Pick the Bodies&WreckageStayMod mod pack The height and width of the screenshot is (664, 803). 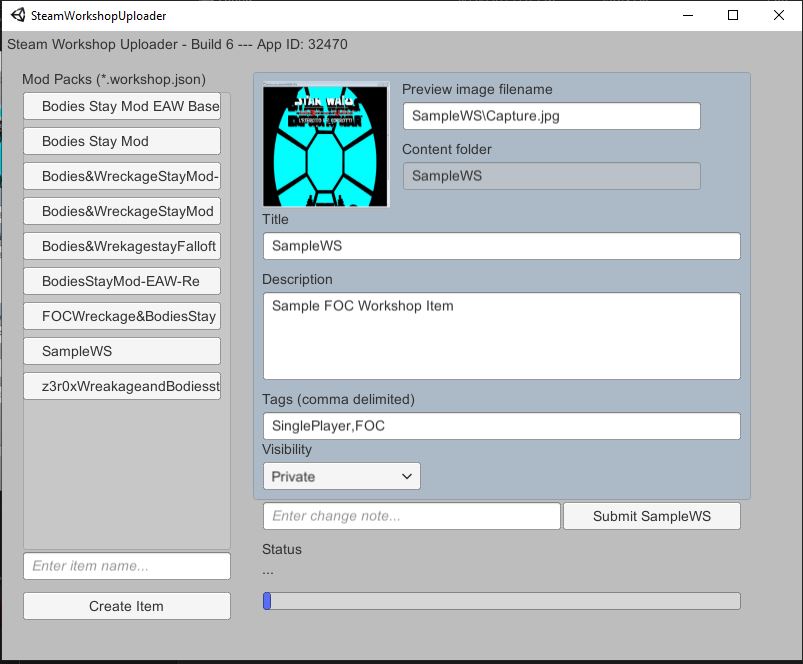point(122,211)
